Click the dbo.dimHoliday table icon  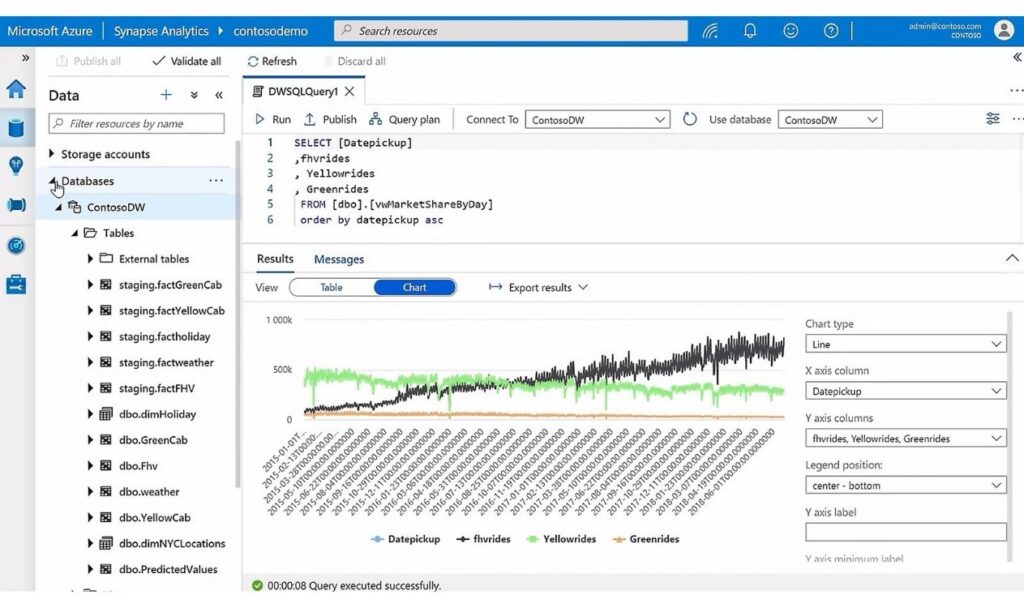[106, 414]
